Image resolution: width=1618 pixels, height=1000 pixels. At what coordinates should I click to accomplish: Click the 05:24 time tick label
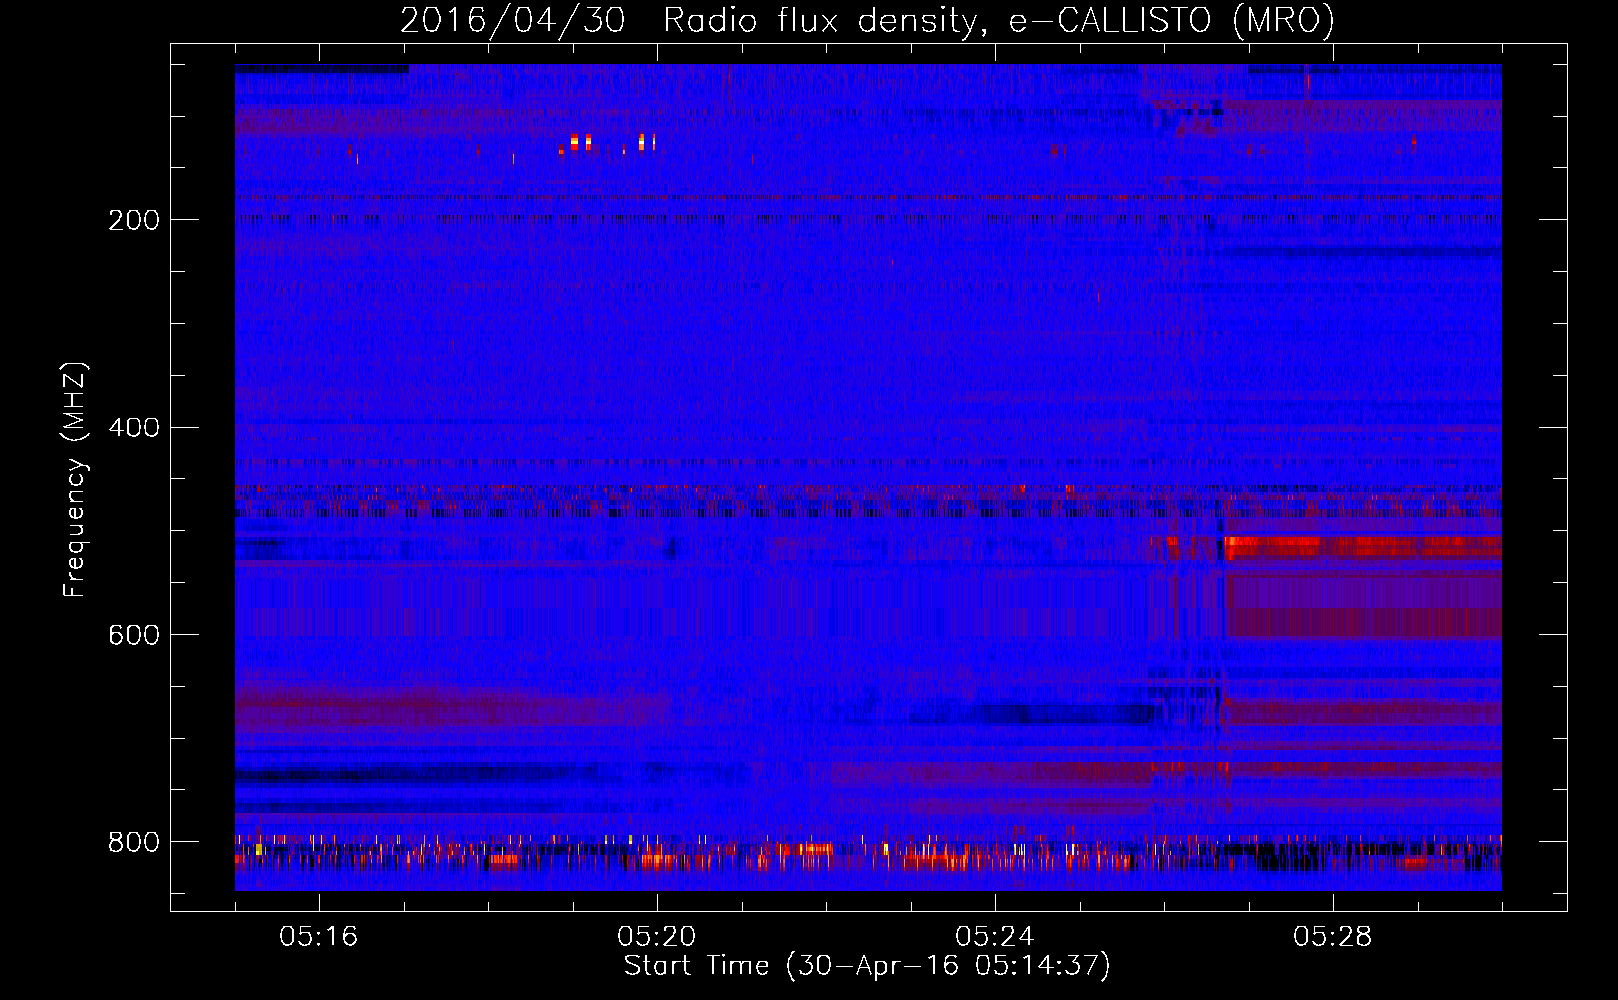click(995, 937)
